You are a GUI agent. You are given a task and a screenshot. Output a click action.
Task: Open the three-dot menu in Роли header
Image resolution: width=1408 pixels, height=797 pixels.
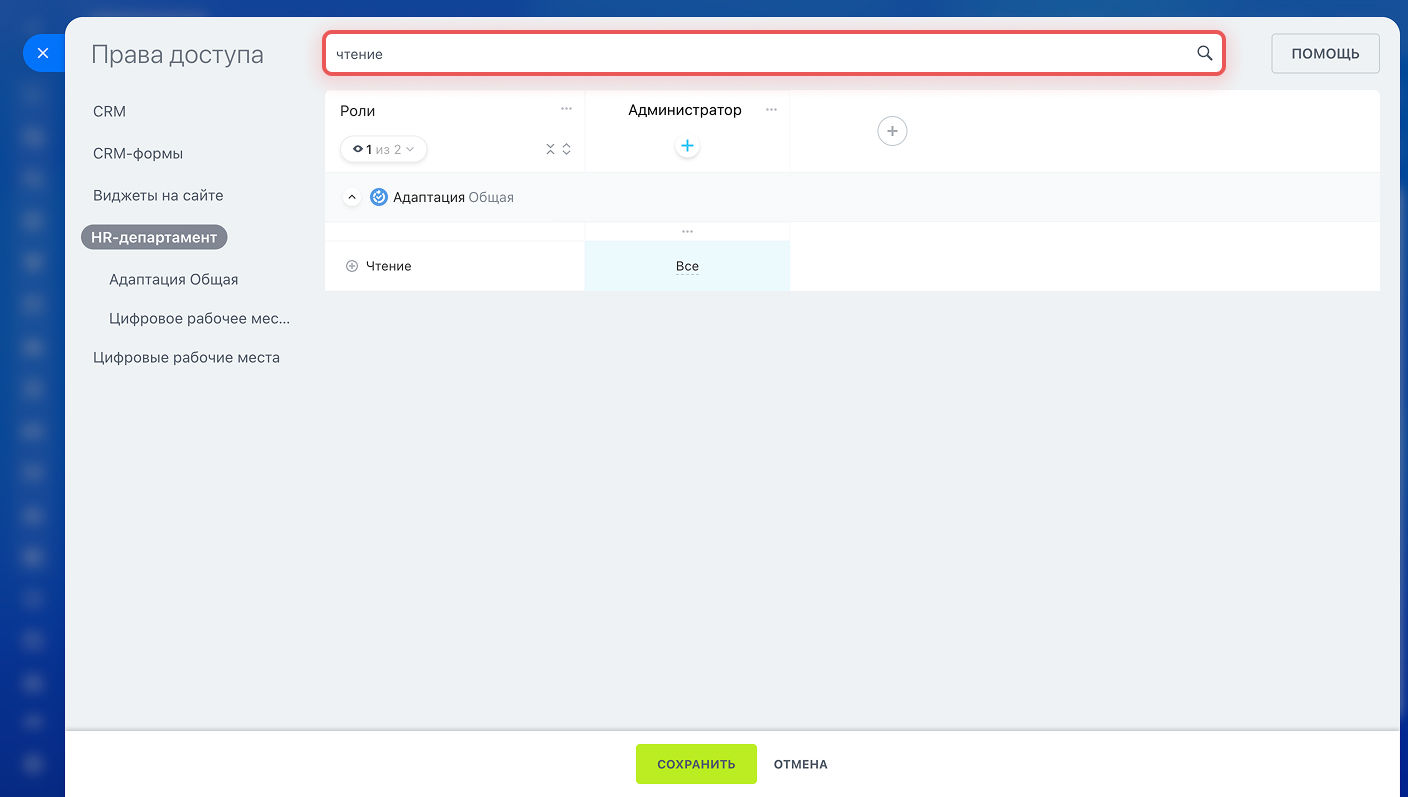566,109
